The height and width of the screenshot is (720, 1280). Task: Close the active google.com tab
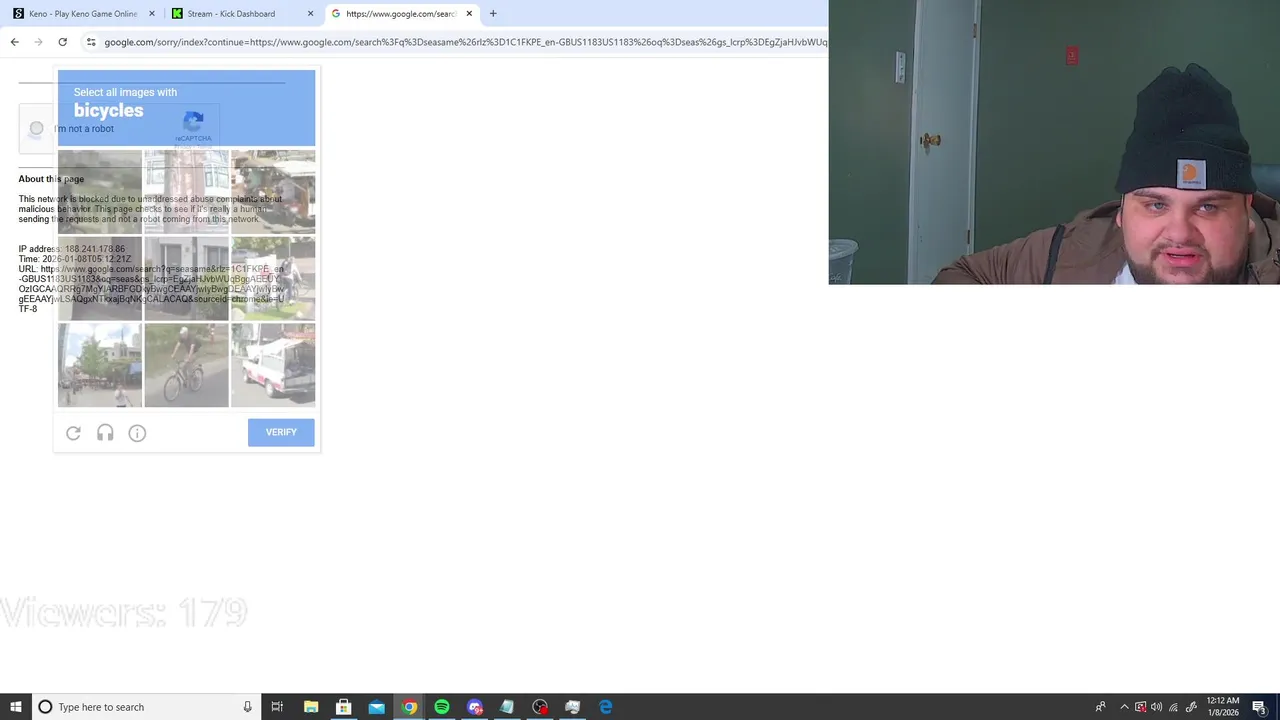pyautogui.click(x=469, y=14)
